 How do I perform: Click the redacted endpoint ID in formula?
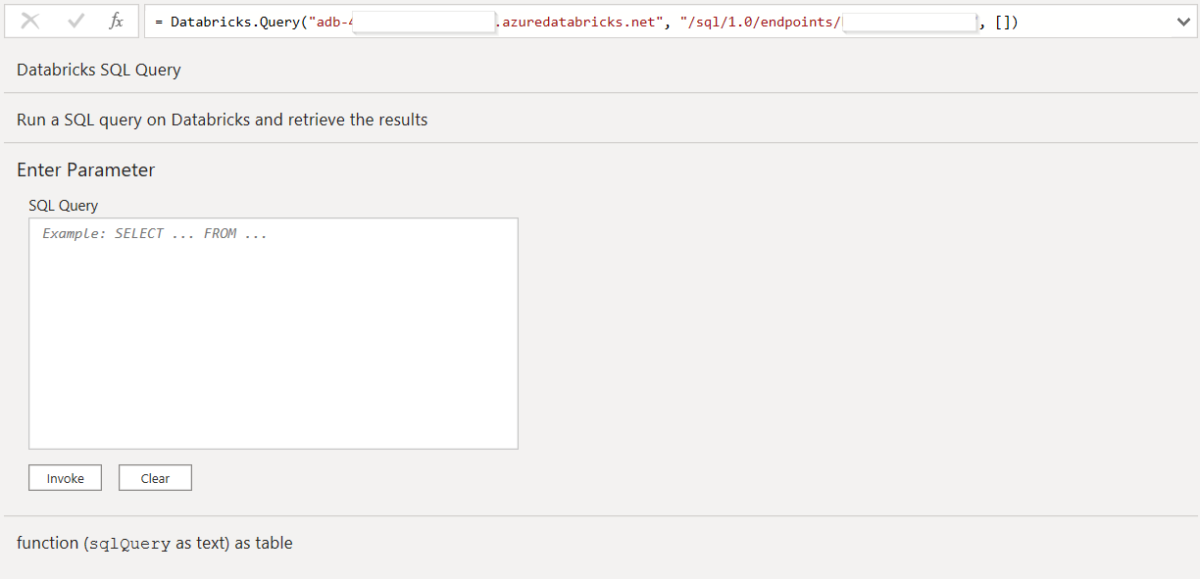(909, 22)
